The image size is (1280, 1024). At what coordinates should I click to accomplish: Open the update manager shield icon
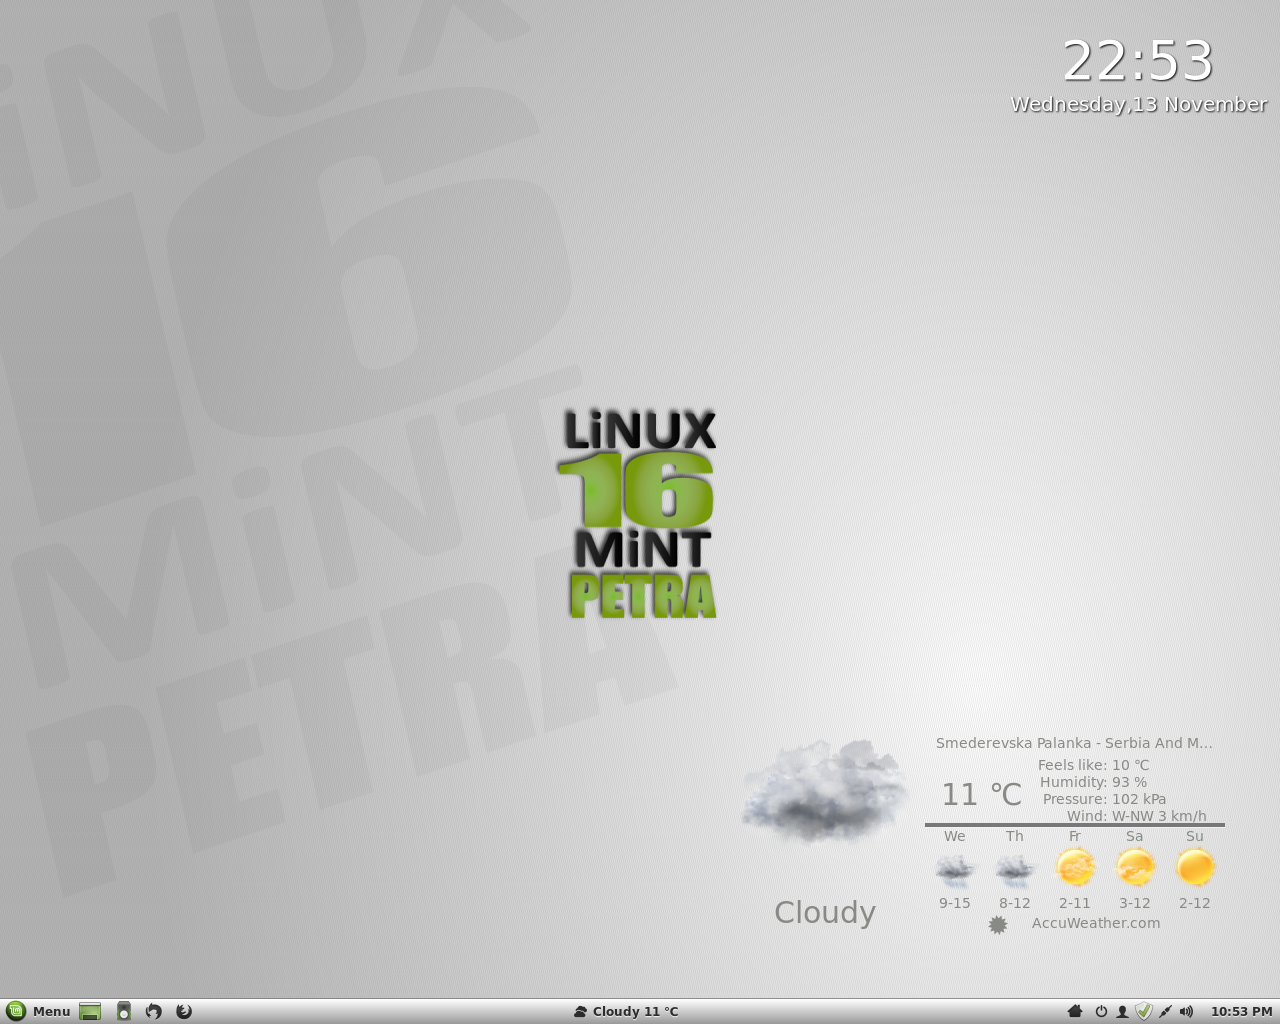(1144, 1011)
